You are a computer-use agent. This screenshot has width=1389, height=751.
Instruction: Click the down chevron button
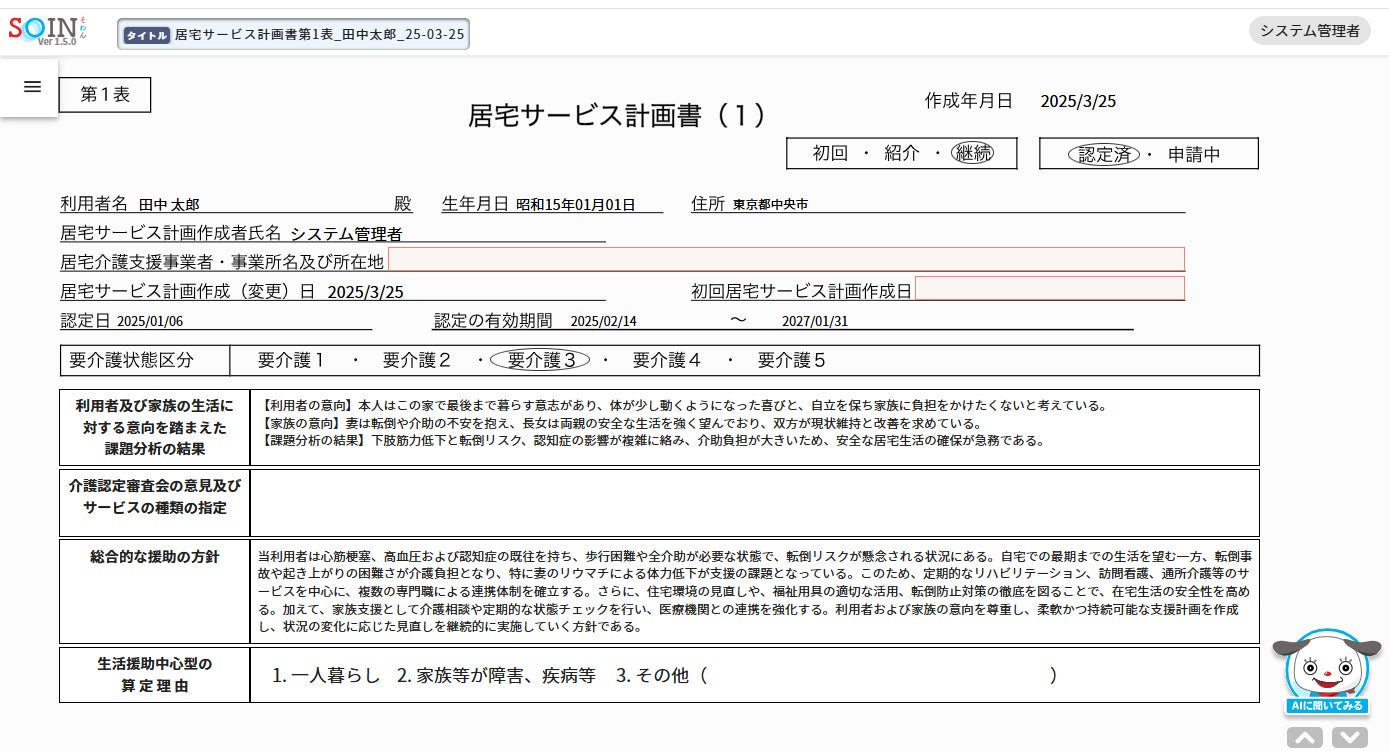click(x=1350, y=738)
